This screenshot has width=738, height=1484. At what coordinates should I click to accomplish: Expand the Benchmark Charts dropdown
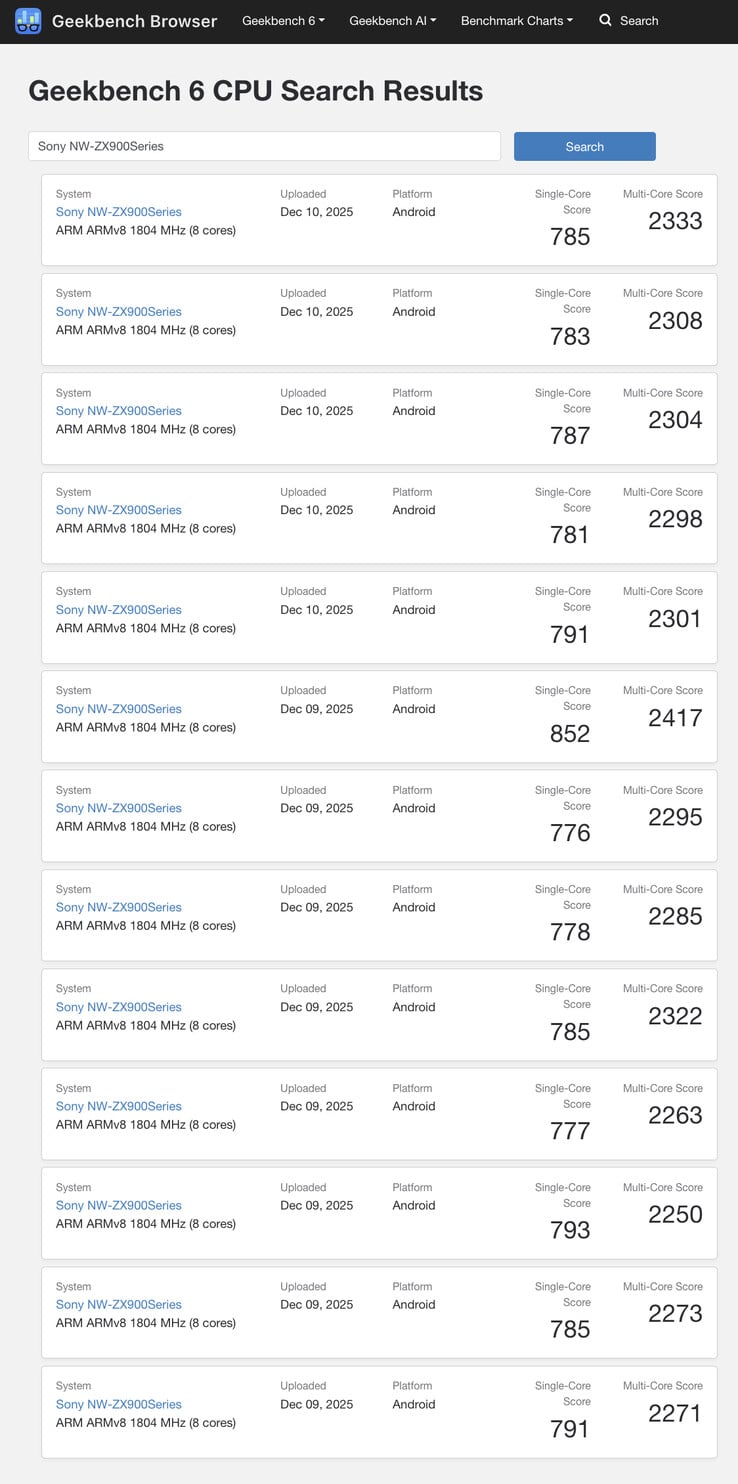(x=516, y=20)
